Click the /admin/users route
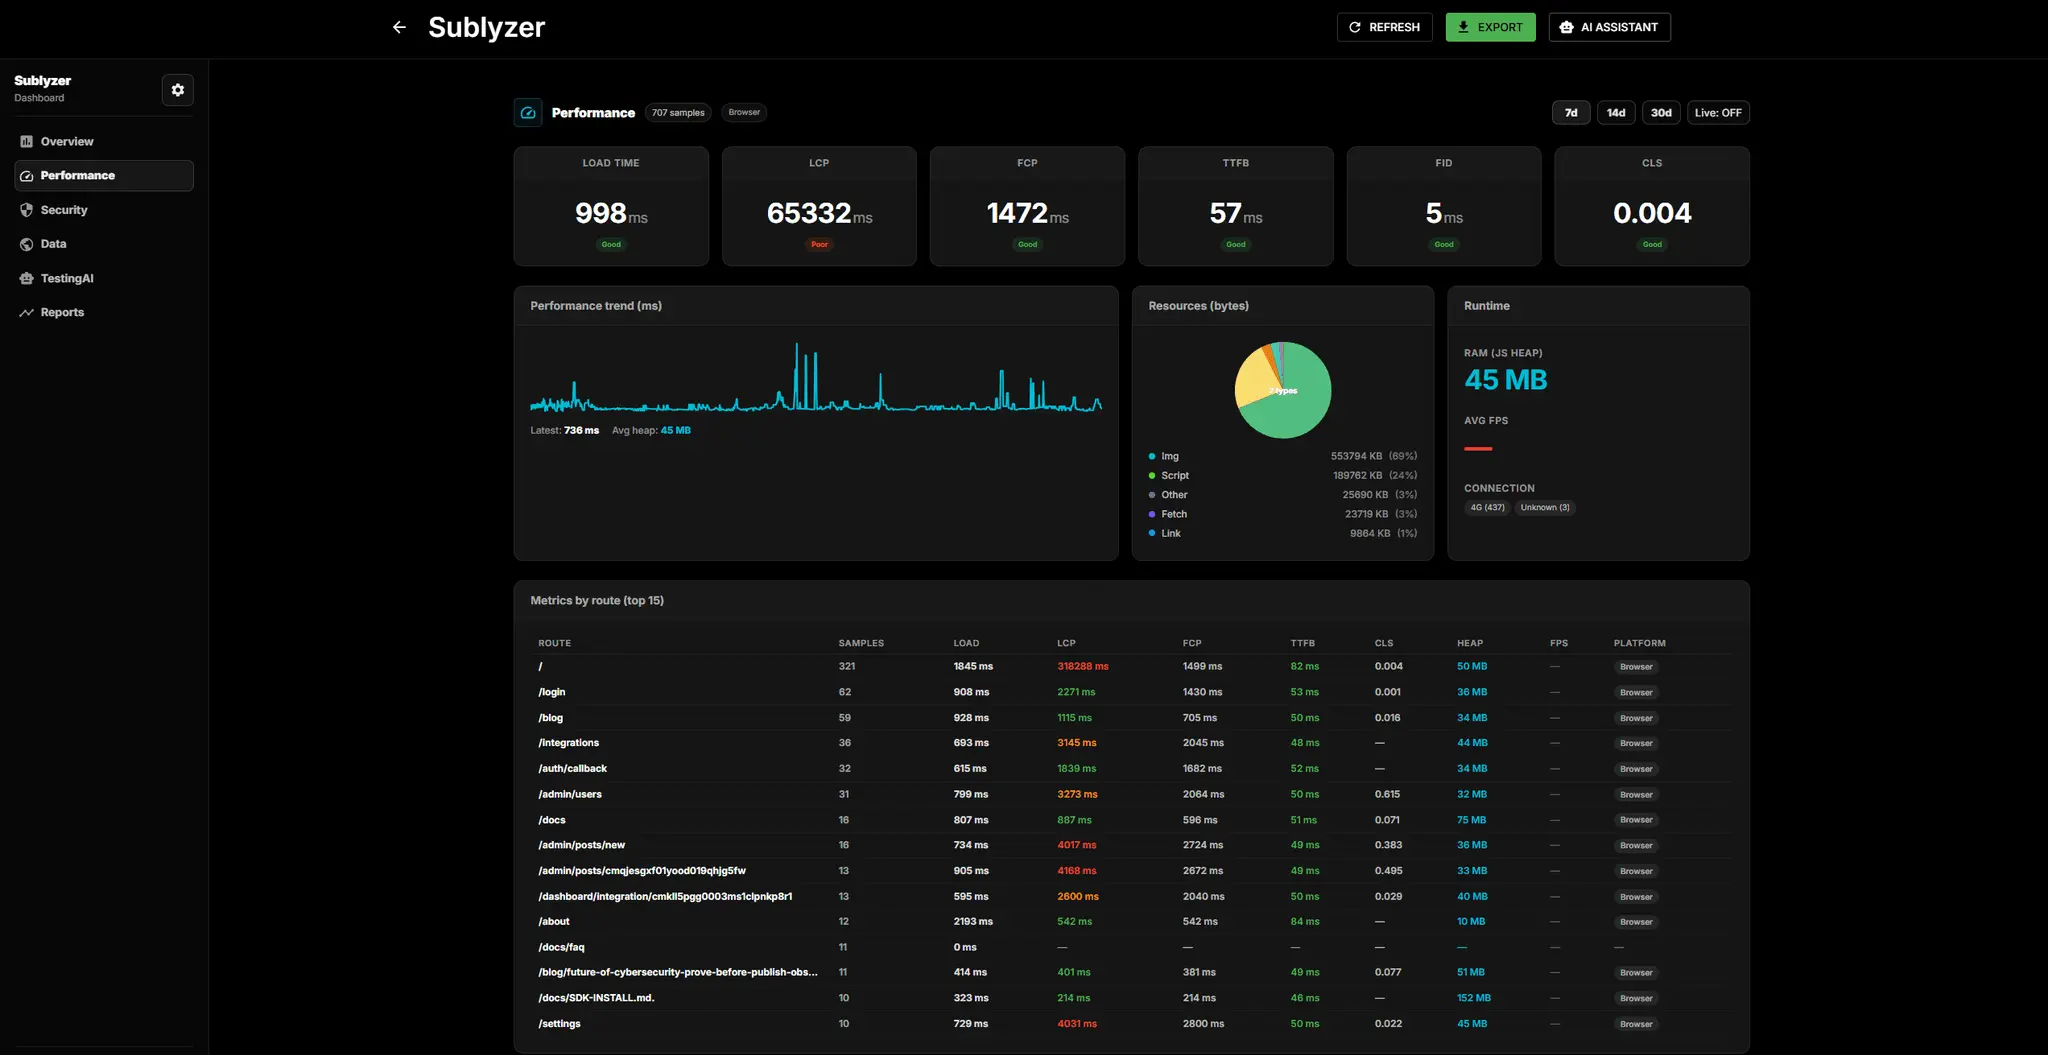This screenshot has height=1055, width=2048. pos(570,794)
